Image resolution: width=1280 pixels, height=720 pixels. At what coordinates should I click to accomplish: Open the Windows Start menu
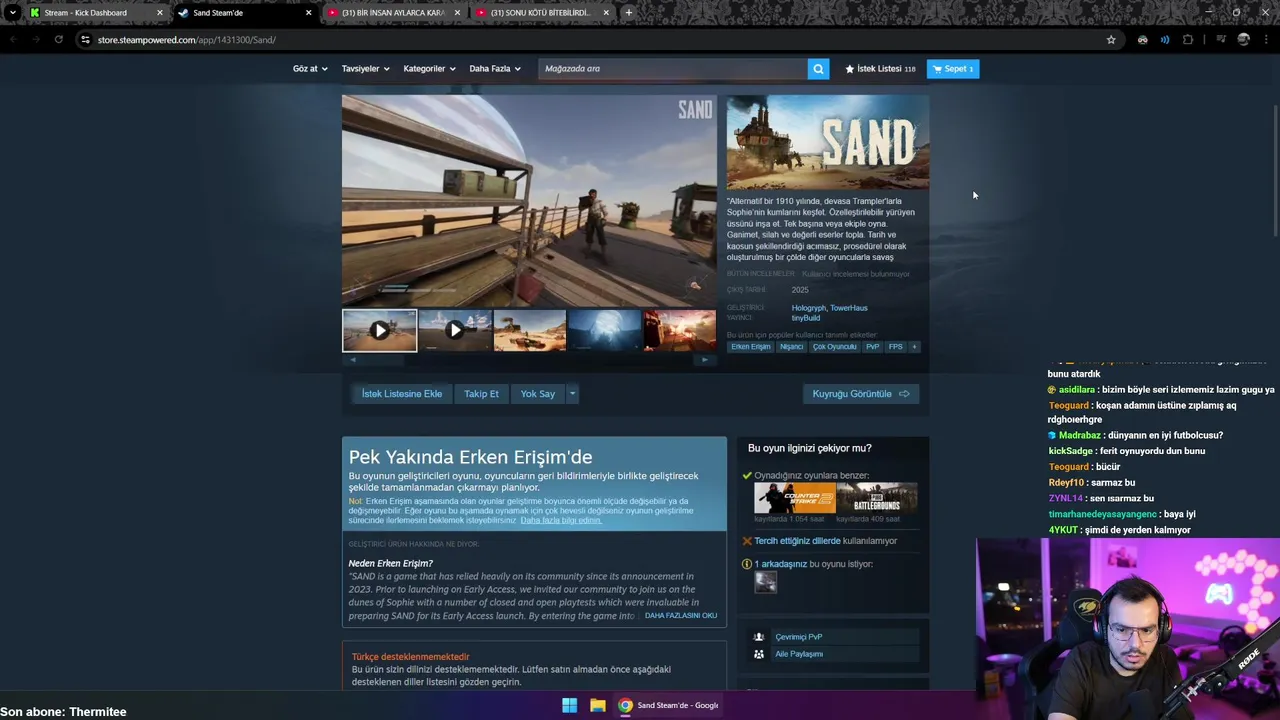pyautogui.click(x=569, y=705)
